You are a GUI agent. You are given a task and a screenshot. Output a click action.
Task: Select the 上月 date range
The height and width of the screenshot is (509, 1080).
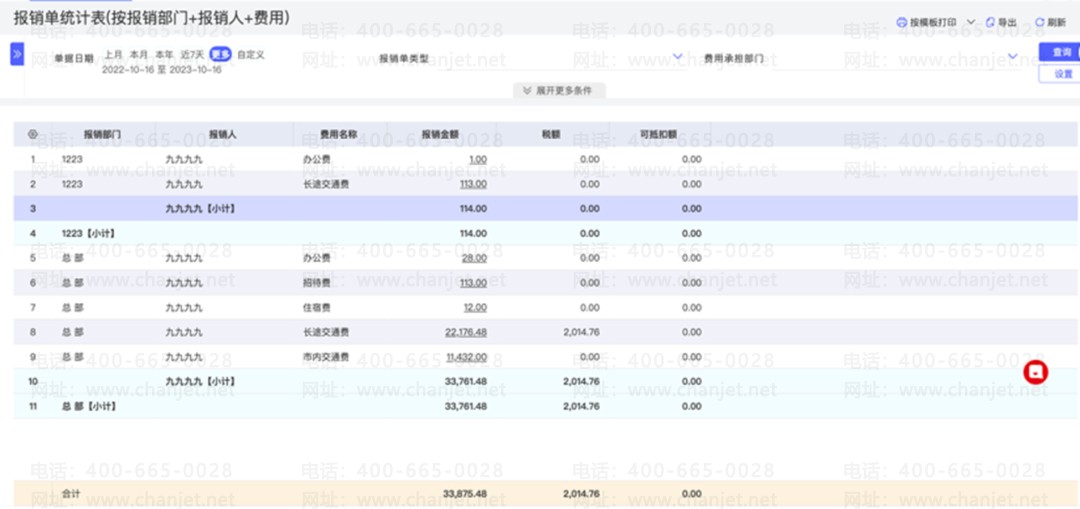pyautogui.click(x=112, y=54)
